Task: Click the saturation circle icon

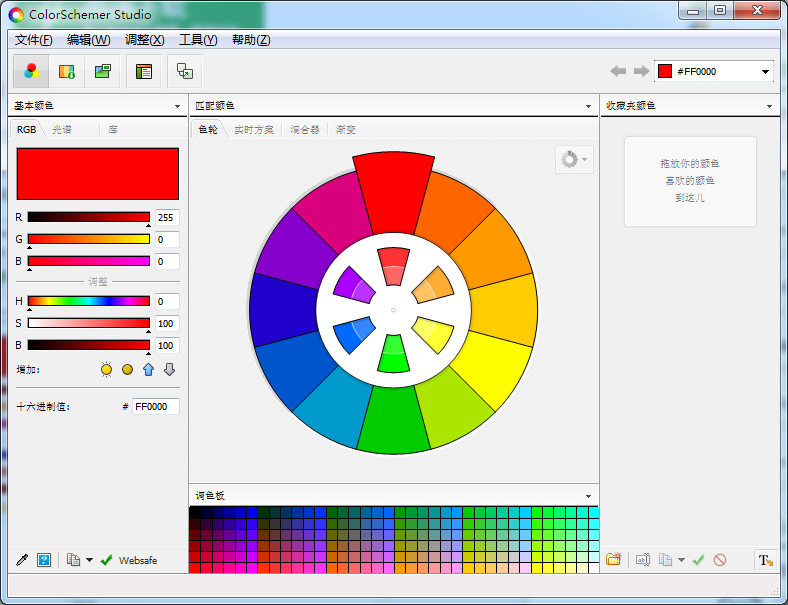Action: click(127, 369)
